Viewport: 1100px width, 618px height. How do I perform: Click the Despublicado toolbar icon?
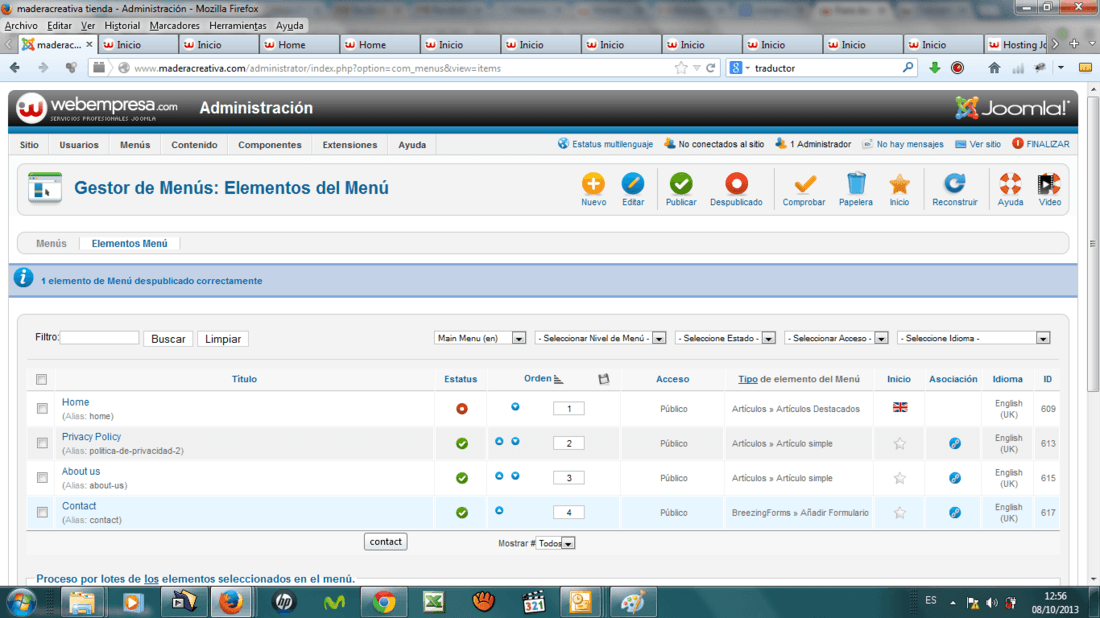[736, 184]
